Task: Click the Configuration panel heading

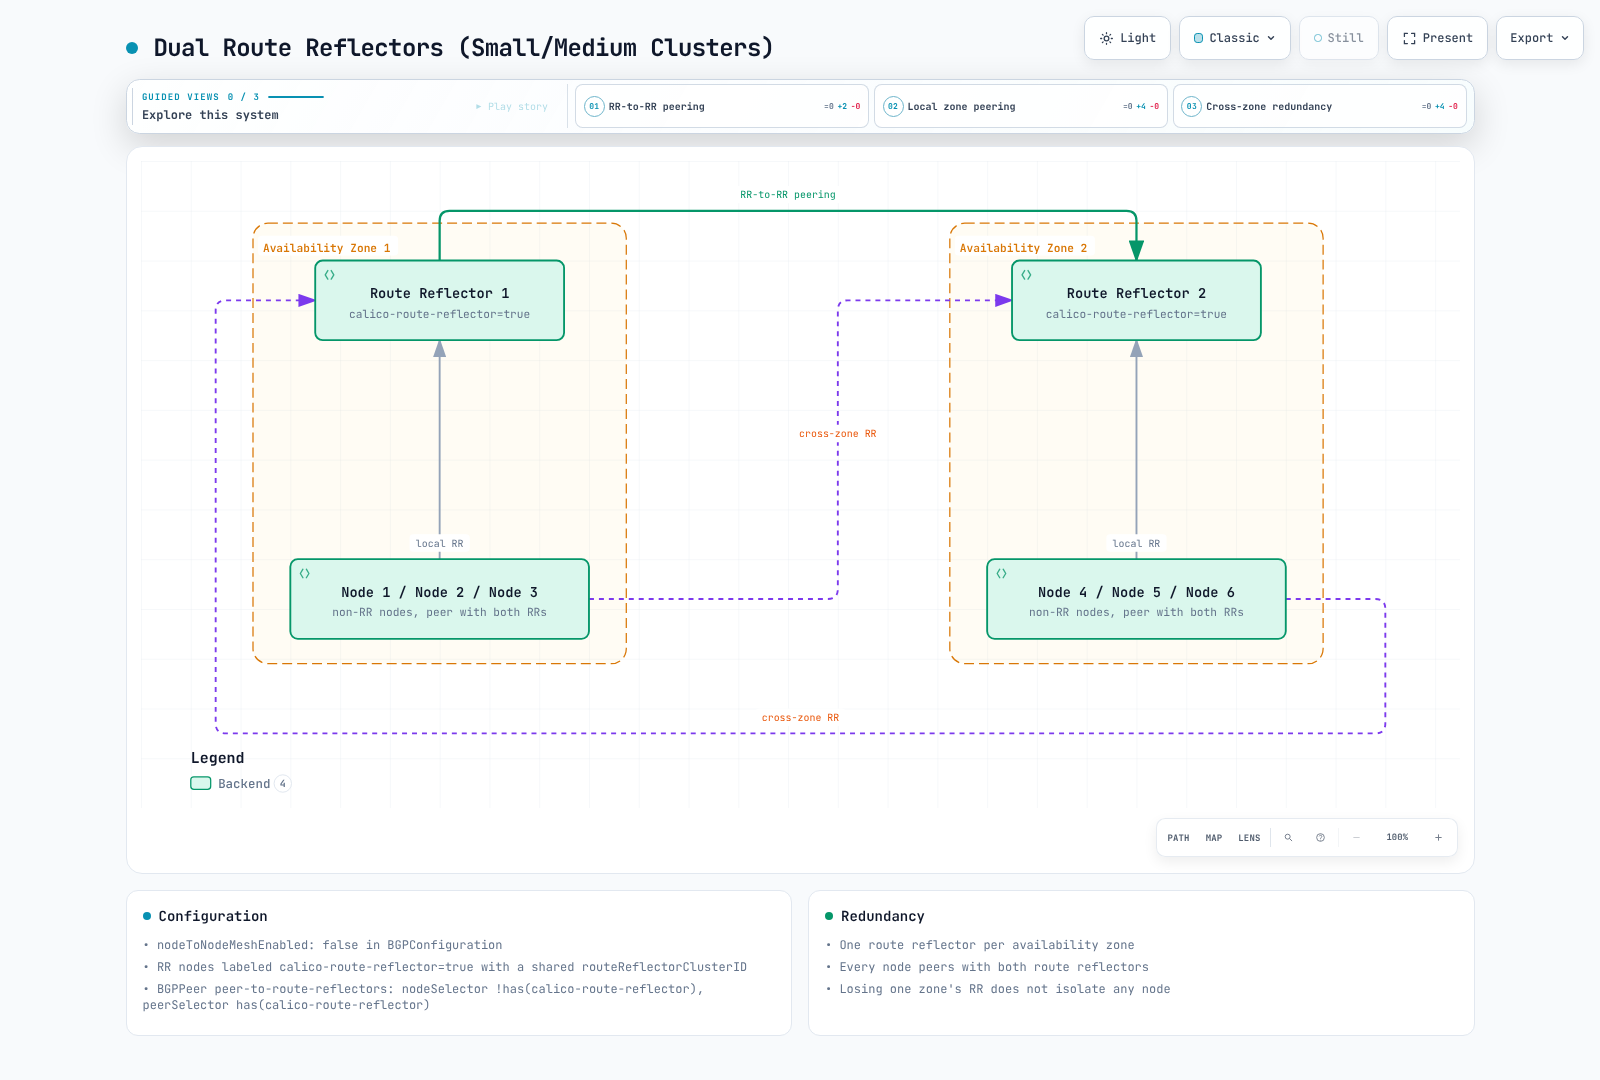Action: pyautogui.click(x=213, y=916)
